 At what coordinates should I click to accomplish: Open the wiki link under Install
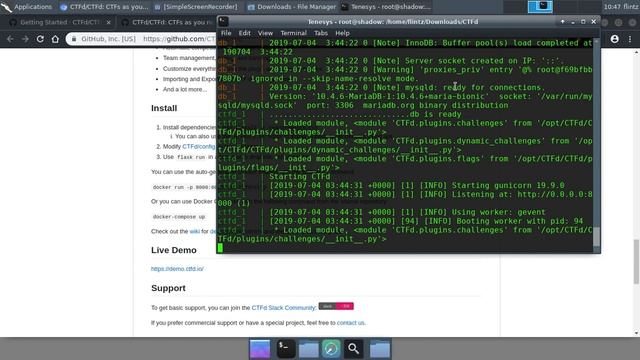[x=195, y=231]
